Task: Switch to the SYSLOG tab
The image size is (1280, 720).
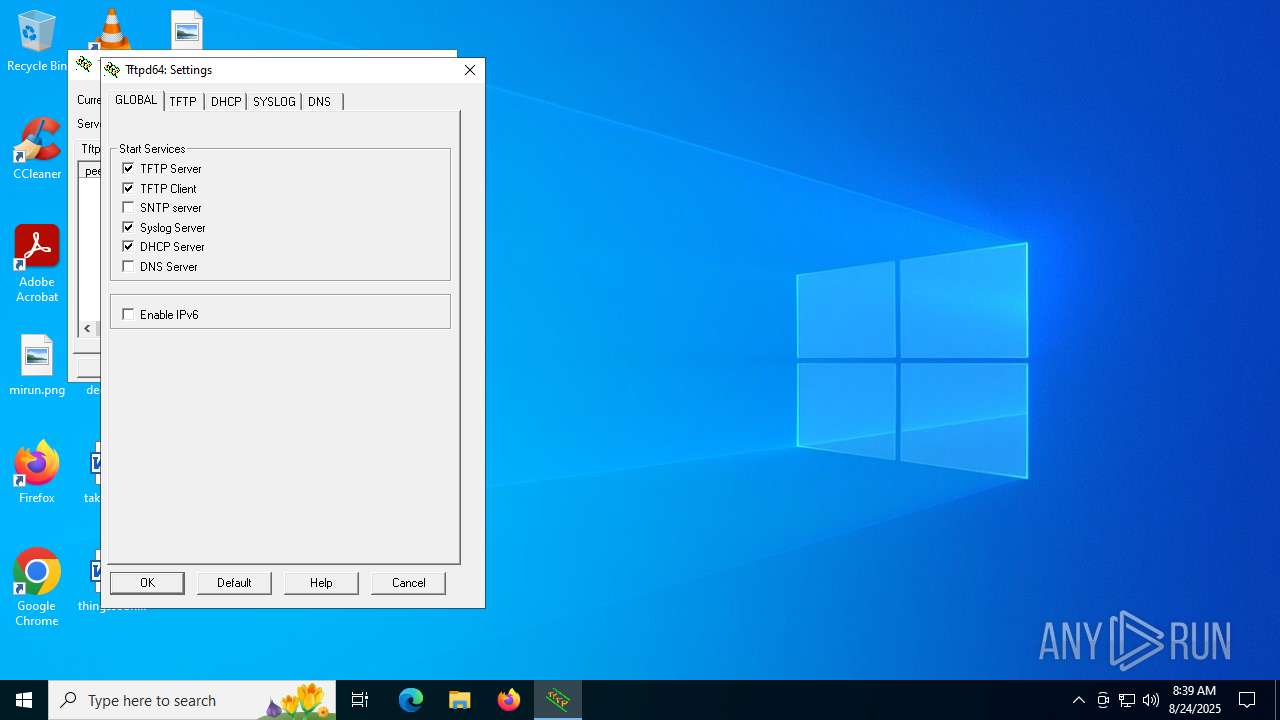Action: tap(274, 101)
